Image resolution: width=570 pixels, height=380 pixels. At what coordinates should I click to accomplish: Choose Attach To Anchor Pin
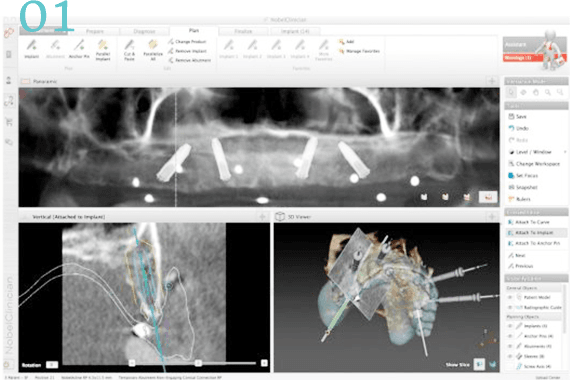pyautogui.click(x=534, y=243)
